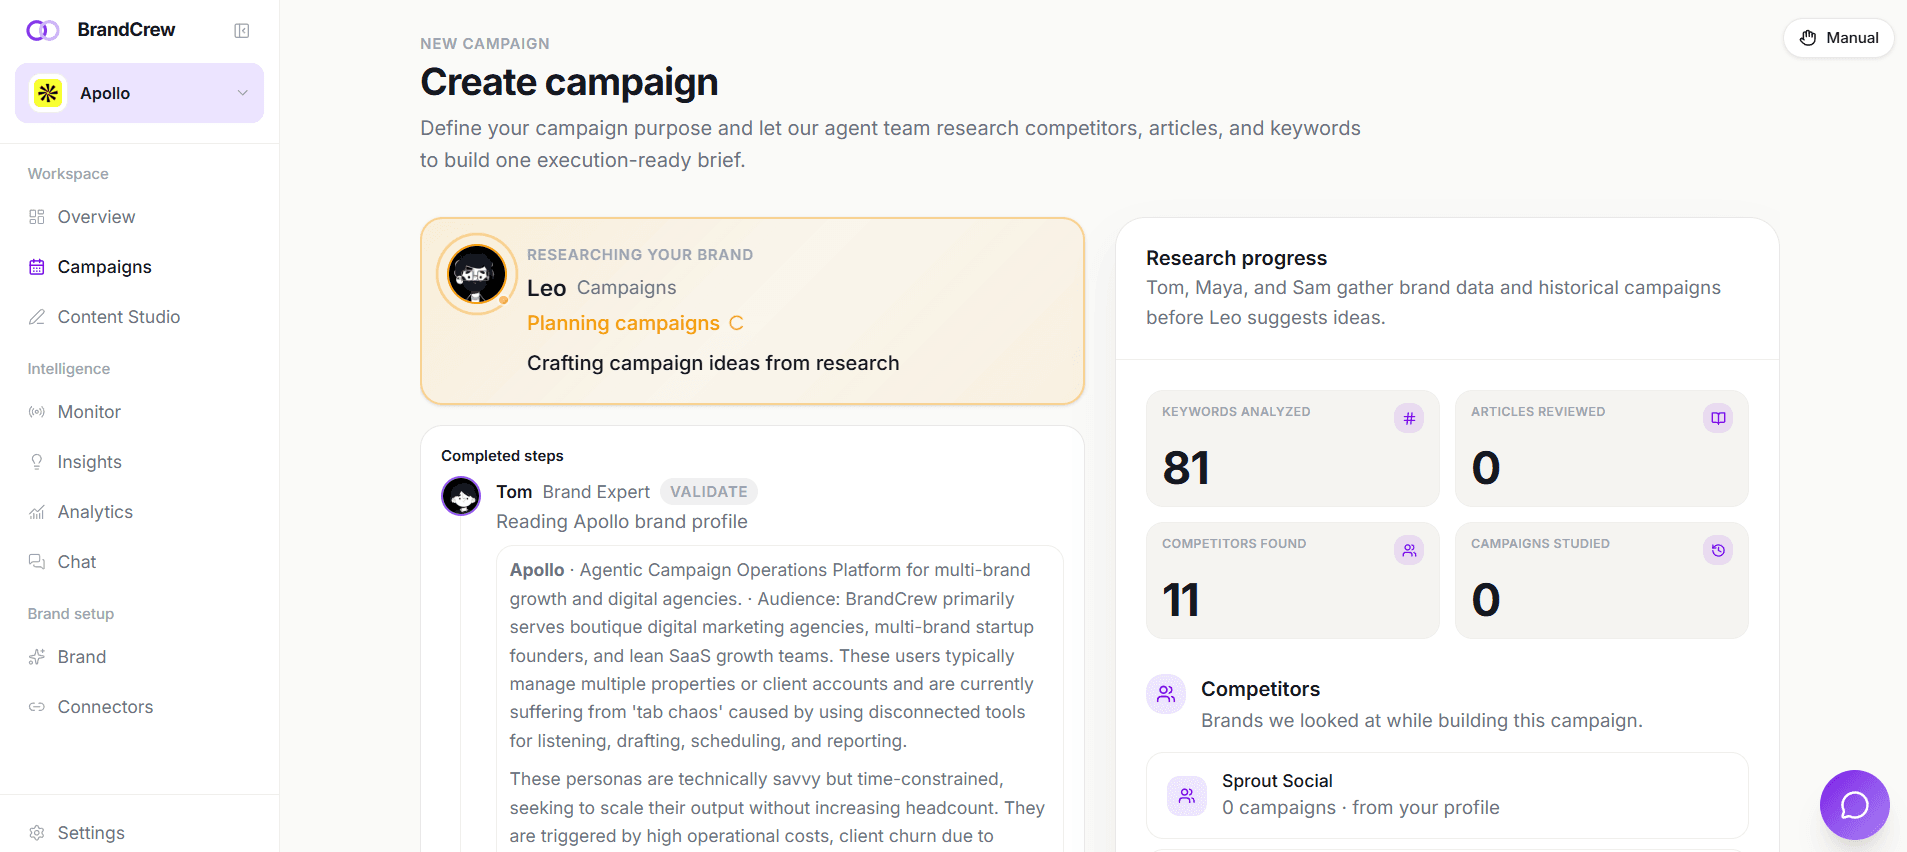Click the Articles Reviewed value 0
1907x852 pixels.
pyautogui.click(x=1486, y=468)
